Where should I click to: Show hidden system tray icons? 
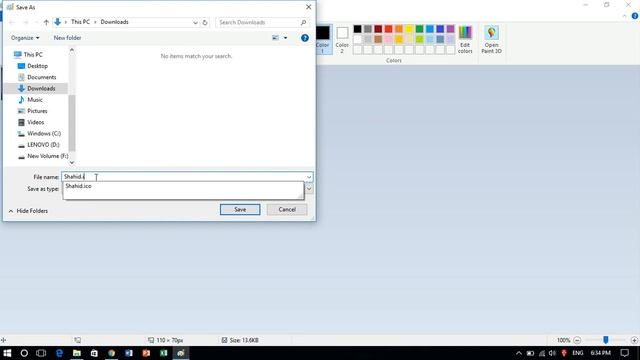click(519, 353)
